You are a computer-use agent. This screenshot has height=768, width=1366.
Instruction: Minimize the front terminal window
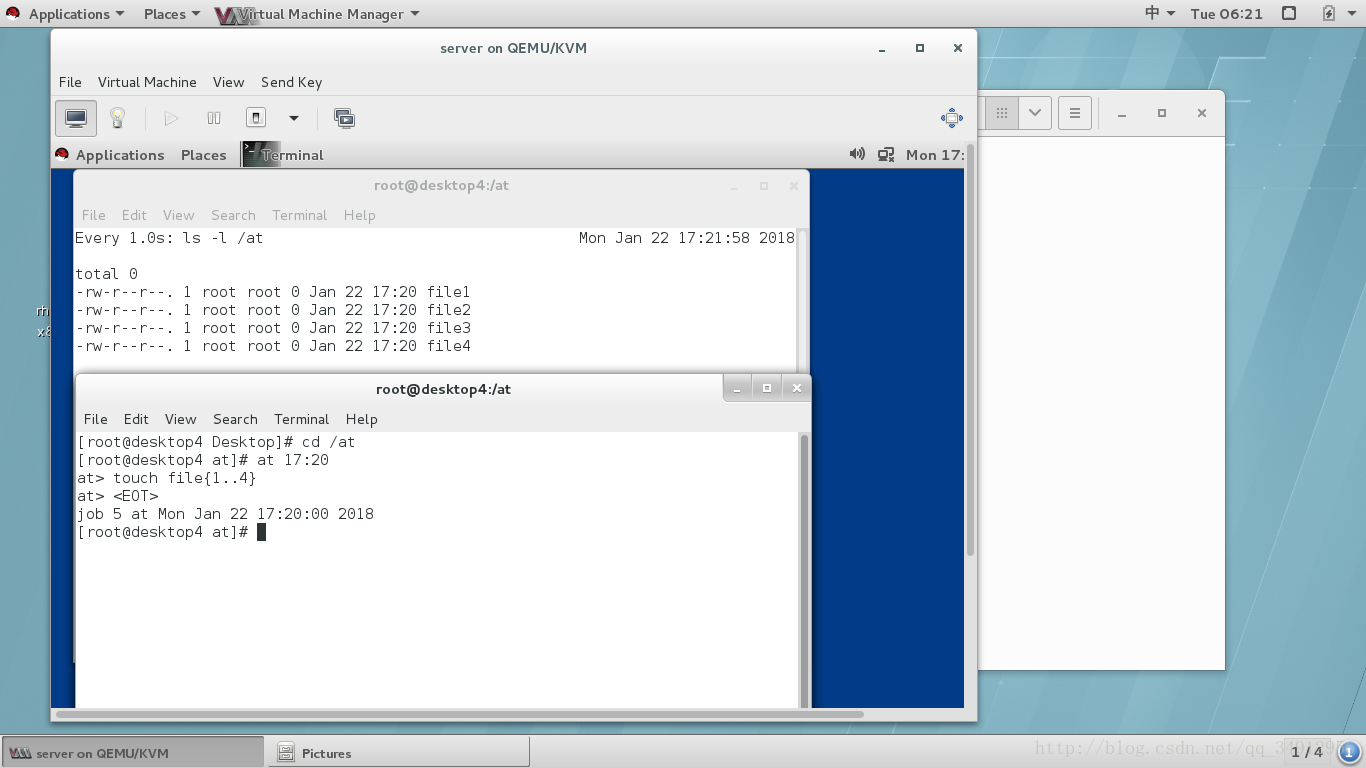point(737,388)
